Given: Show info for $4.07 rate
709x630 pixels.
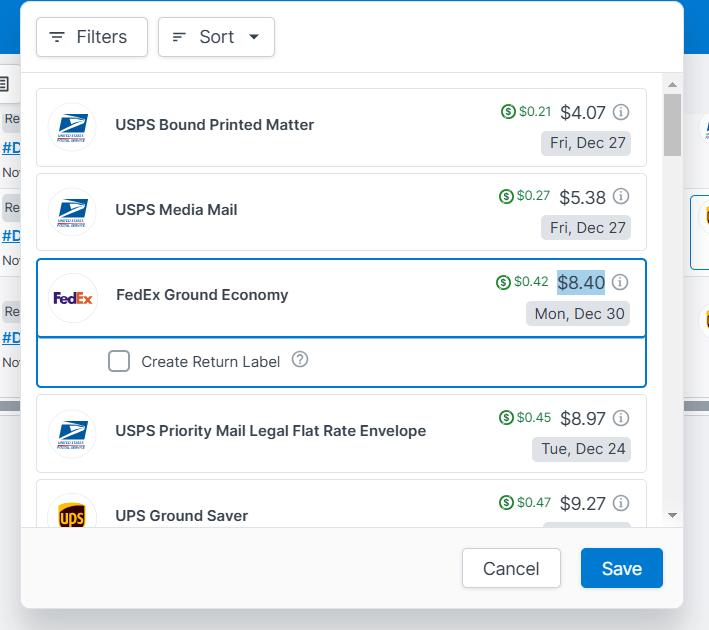Looking at the screenshot, I should coord(621,112).
